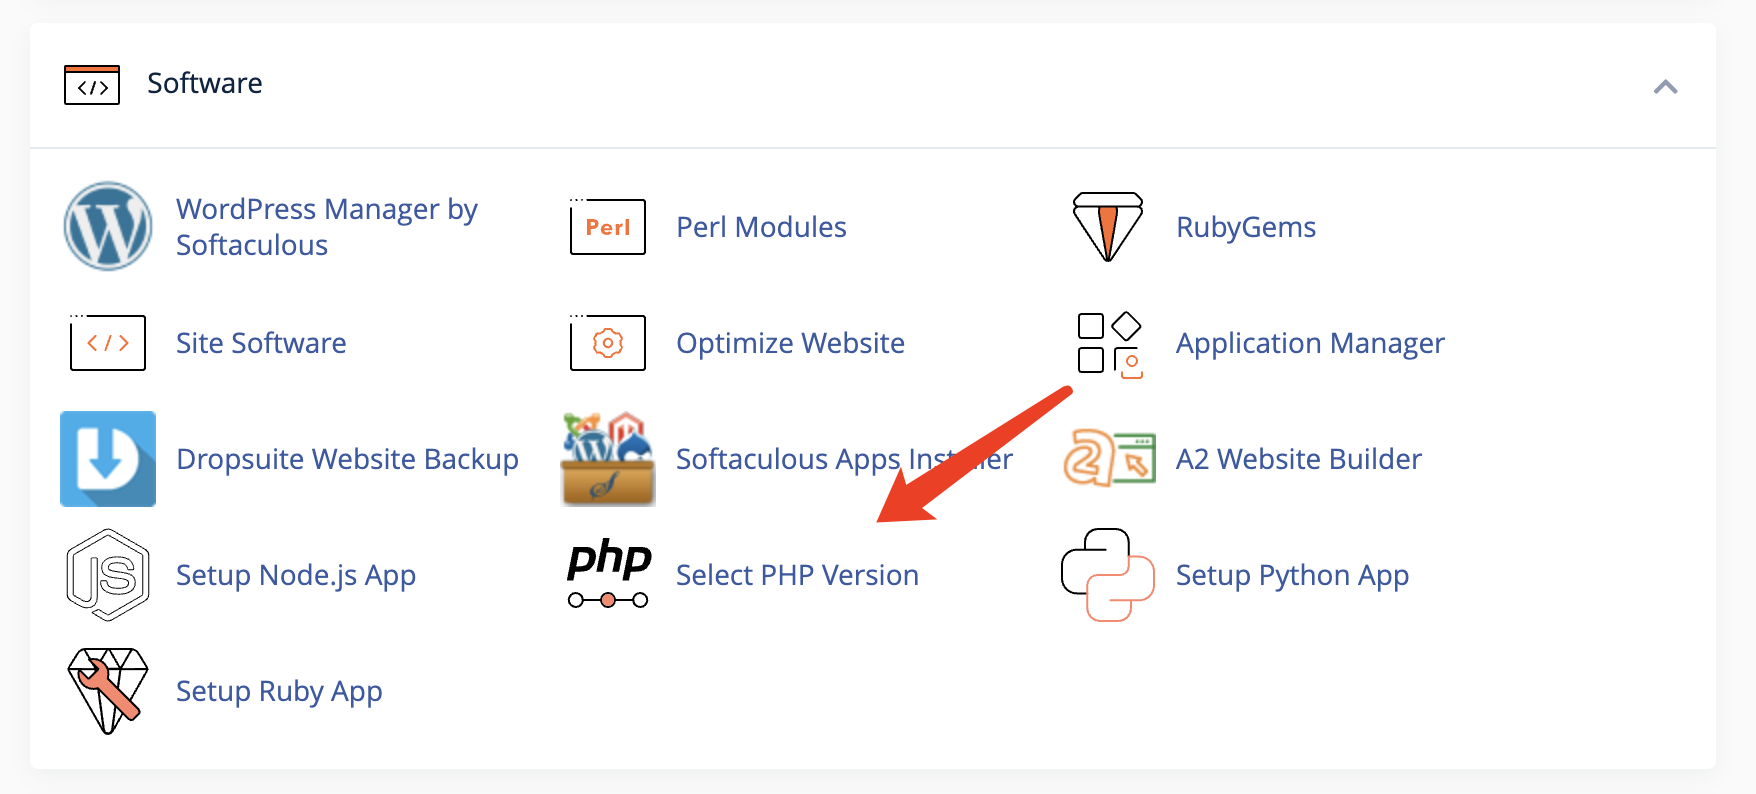The width and height of the screenshot is (1756, 794).
Task: Open the Dropsuite Website Backup icon
Action: [x=108, y=459]
